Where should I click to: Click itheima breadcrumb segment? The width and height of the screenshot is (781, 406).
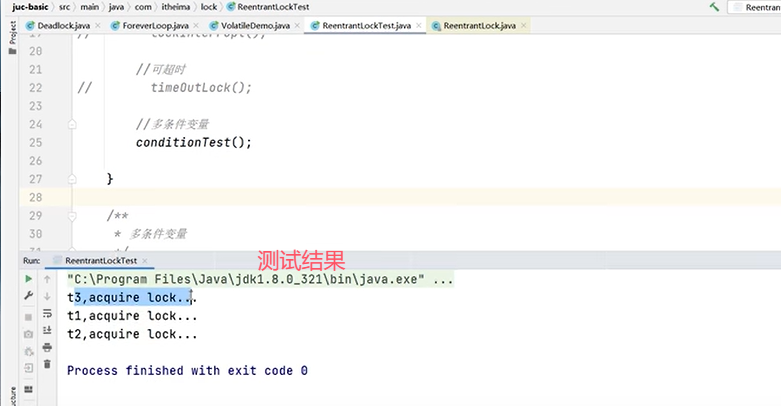click(176, 7)
